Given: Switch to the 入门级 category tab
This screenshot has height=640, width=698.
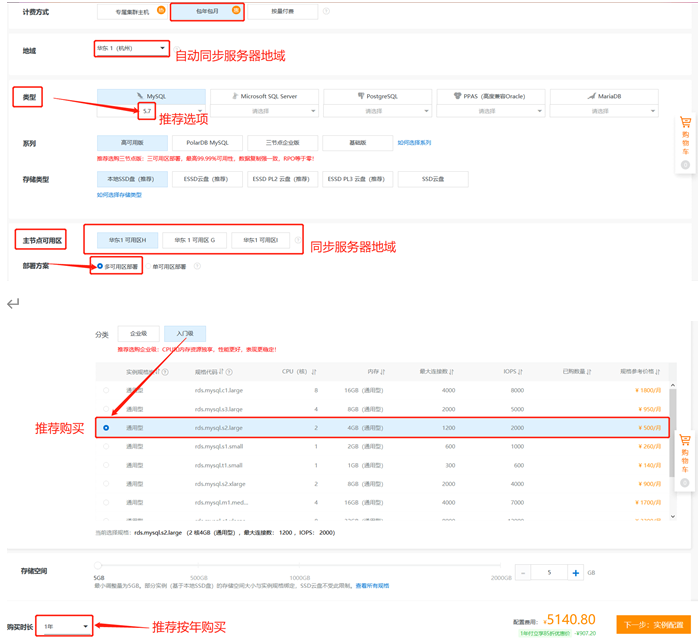Looking at the screenshot, I should pyautogui.click(x=185, y=333).
